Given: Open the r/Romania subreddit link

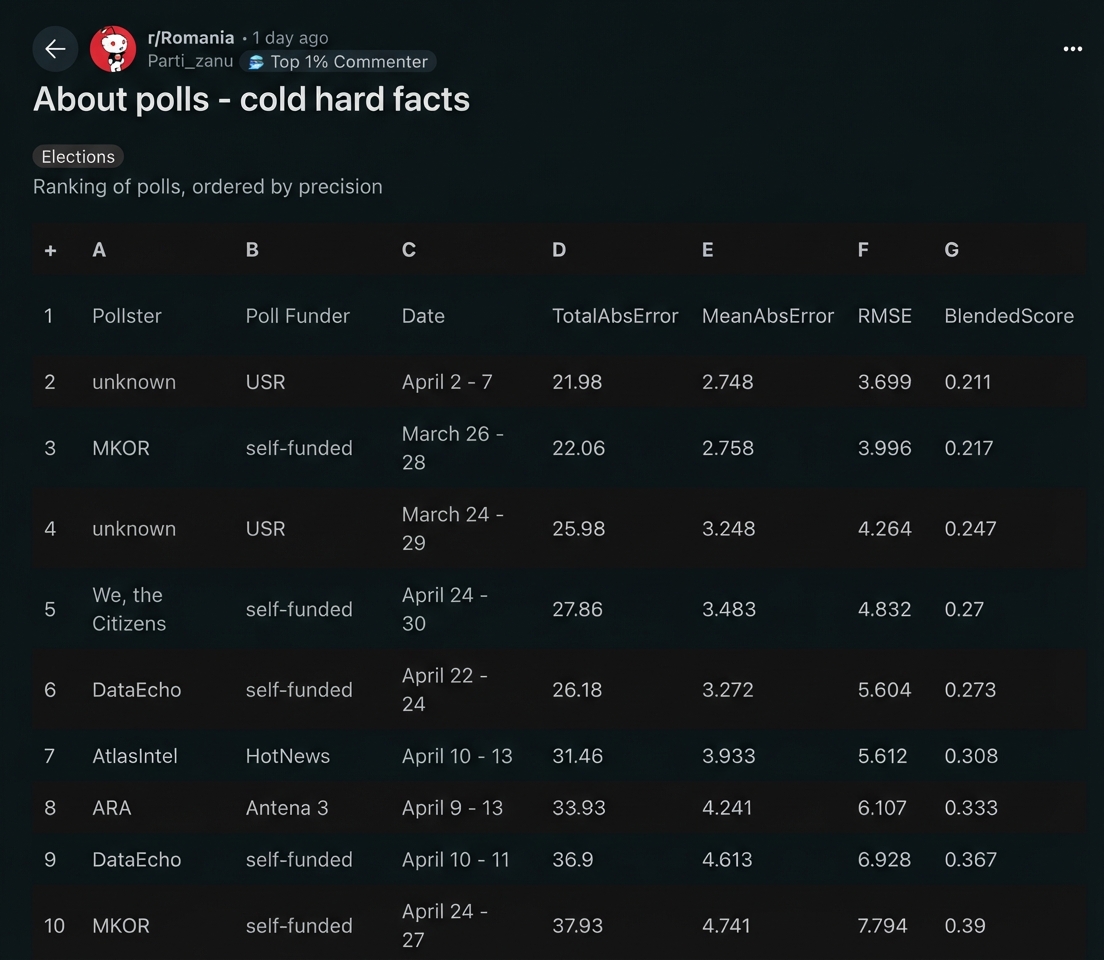Looking at the screenshot, I should [x=191, y=38].
